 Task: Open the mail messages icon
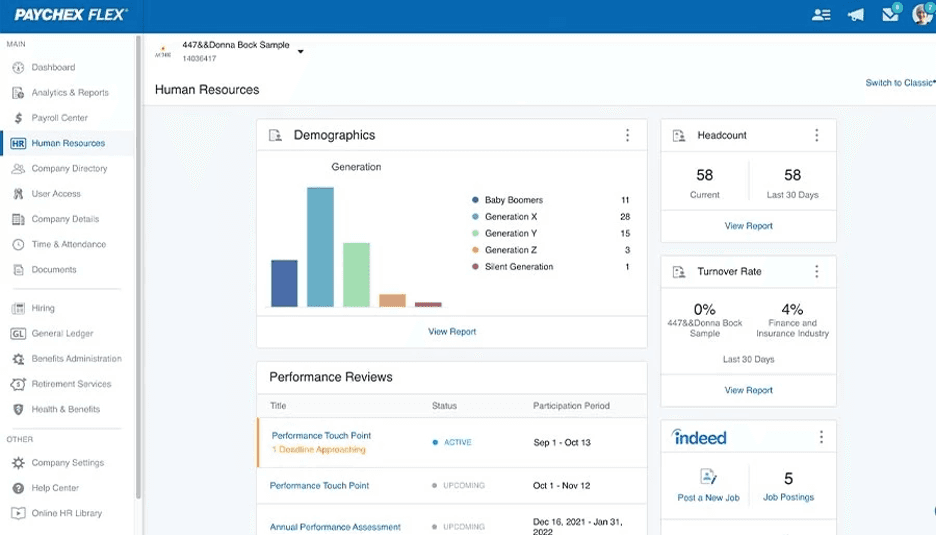(x=889, y=15)
